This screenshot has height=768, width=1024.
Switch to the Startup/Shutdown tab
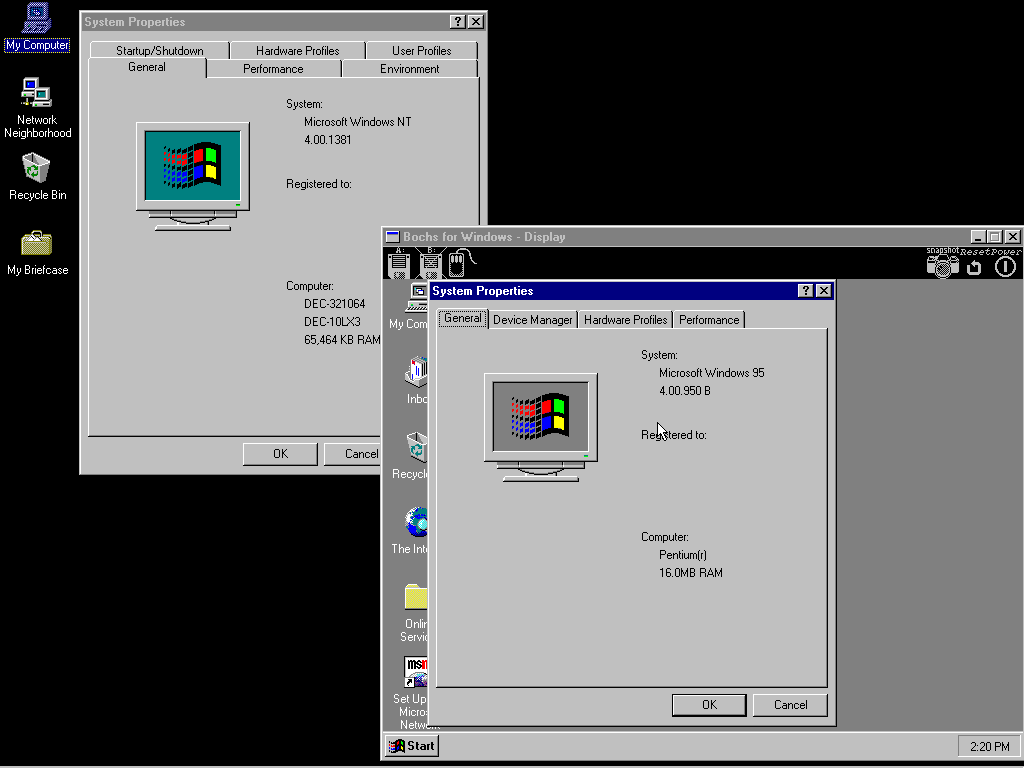(x=159, y=51)
